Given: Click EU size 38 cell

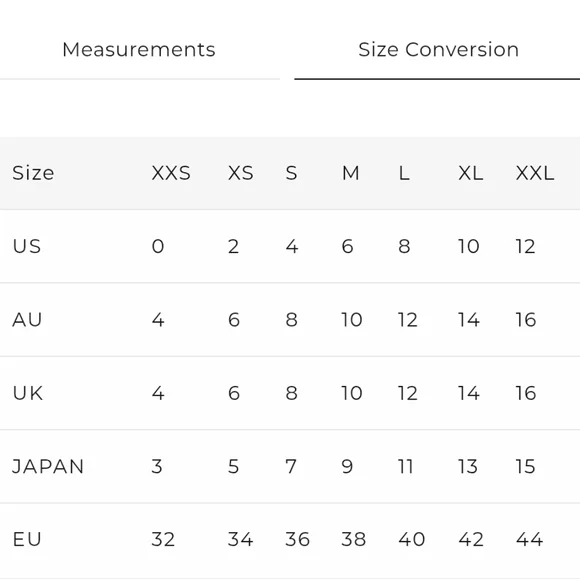Looking at the screenshot, I should tap(354, 539).
